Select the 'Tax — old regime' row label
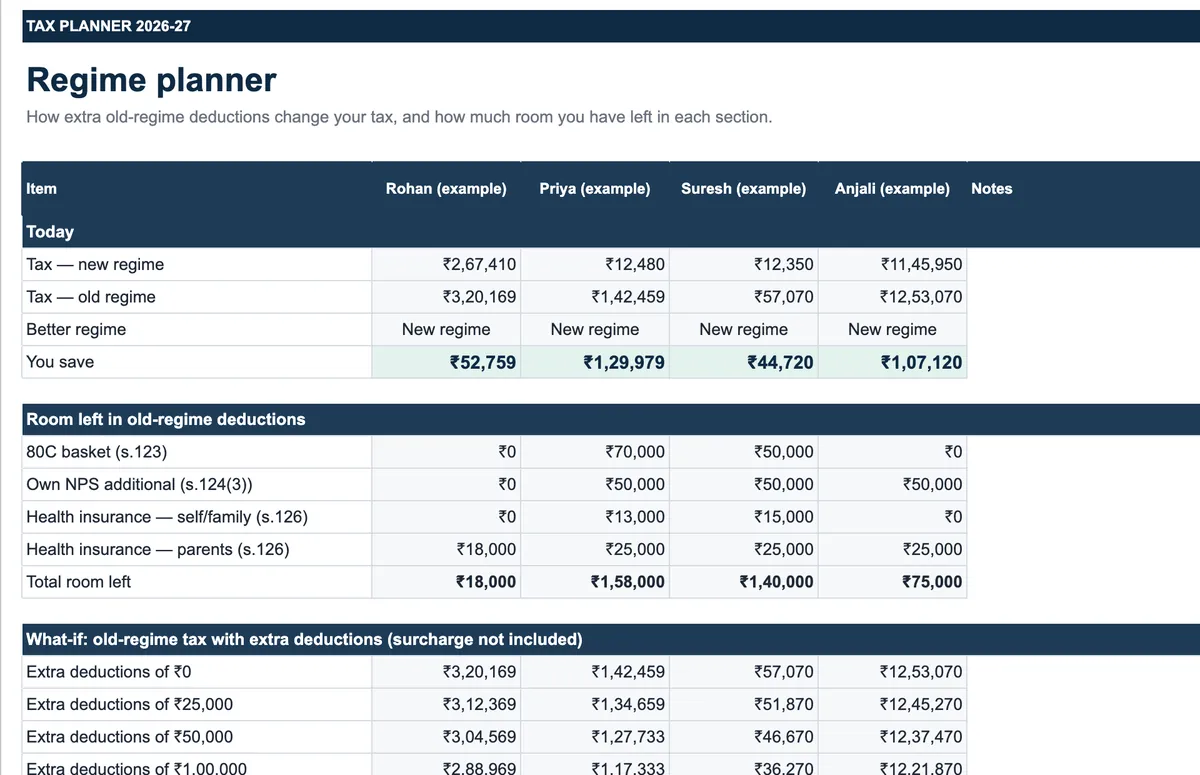This screenshot has width=1200, height=775. pos(91,297)
